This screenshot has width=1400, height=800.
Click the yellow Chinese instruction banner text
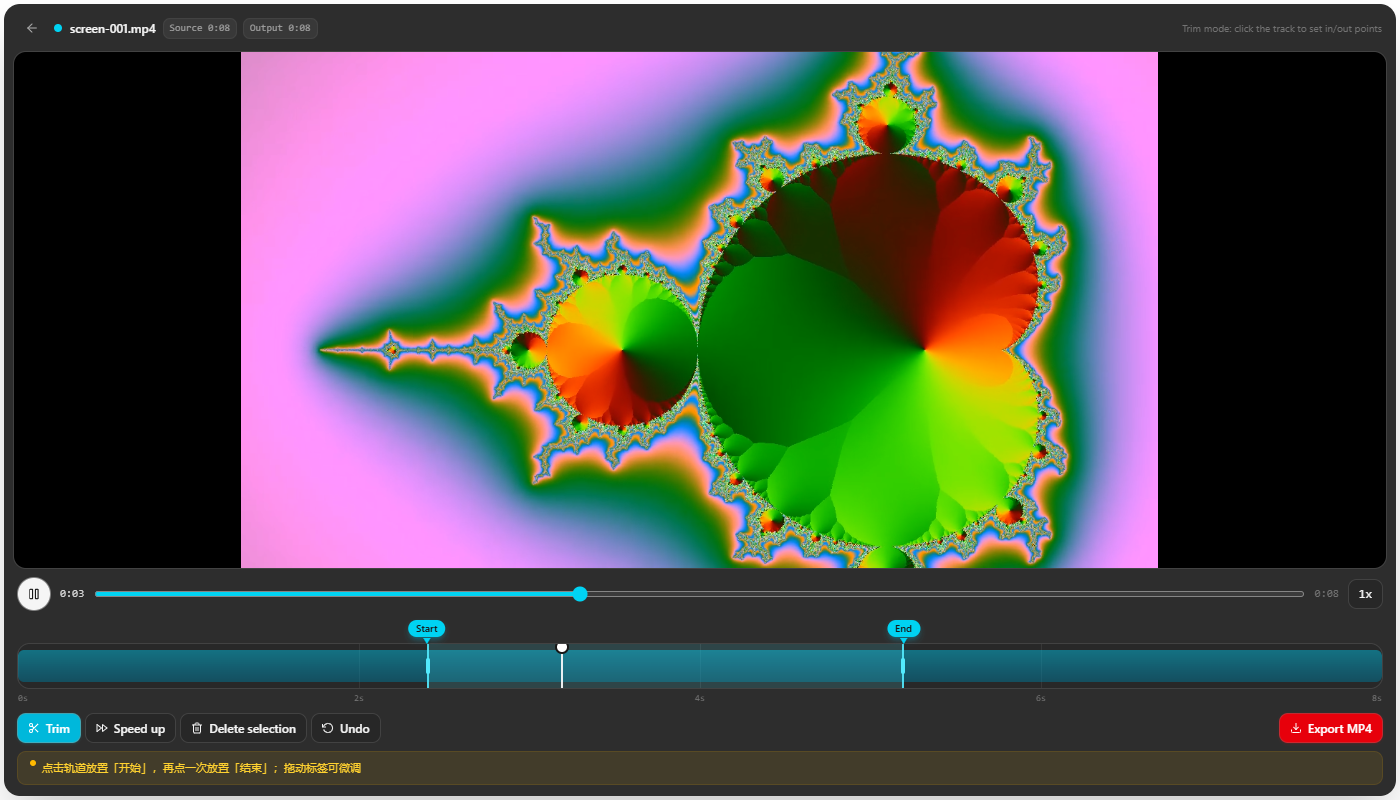pos(201,768)
